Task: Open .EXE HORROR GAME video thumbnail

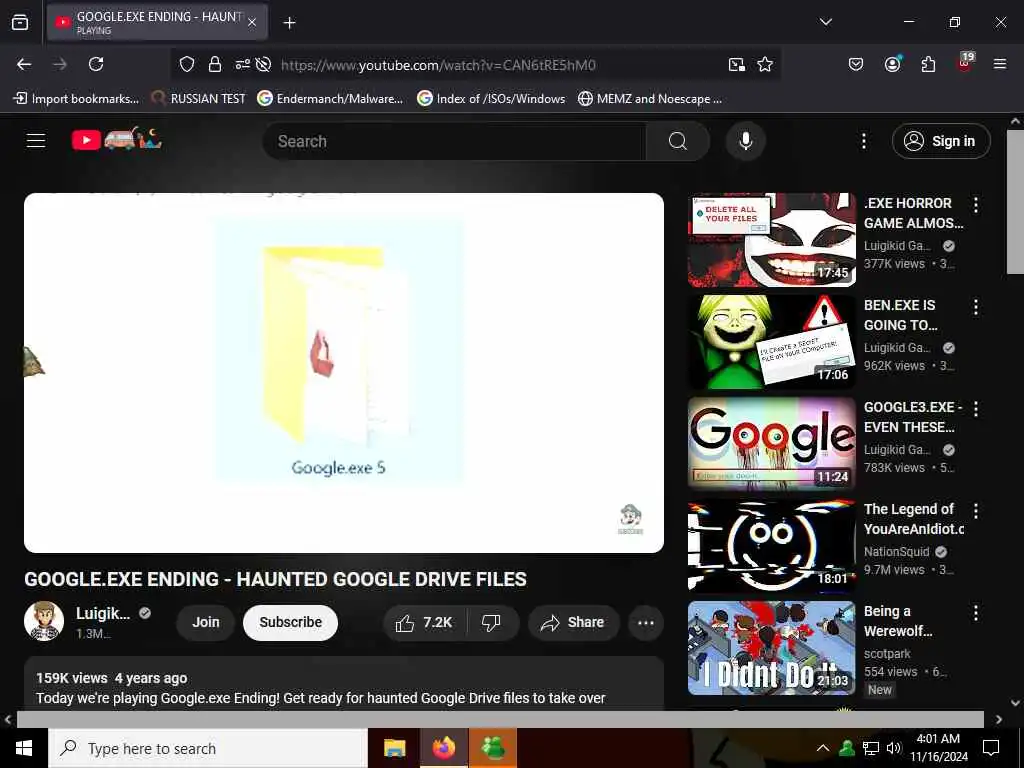Action: tap(772, 240)
